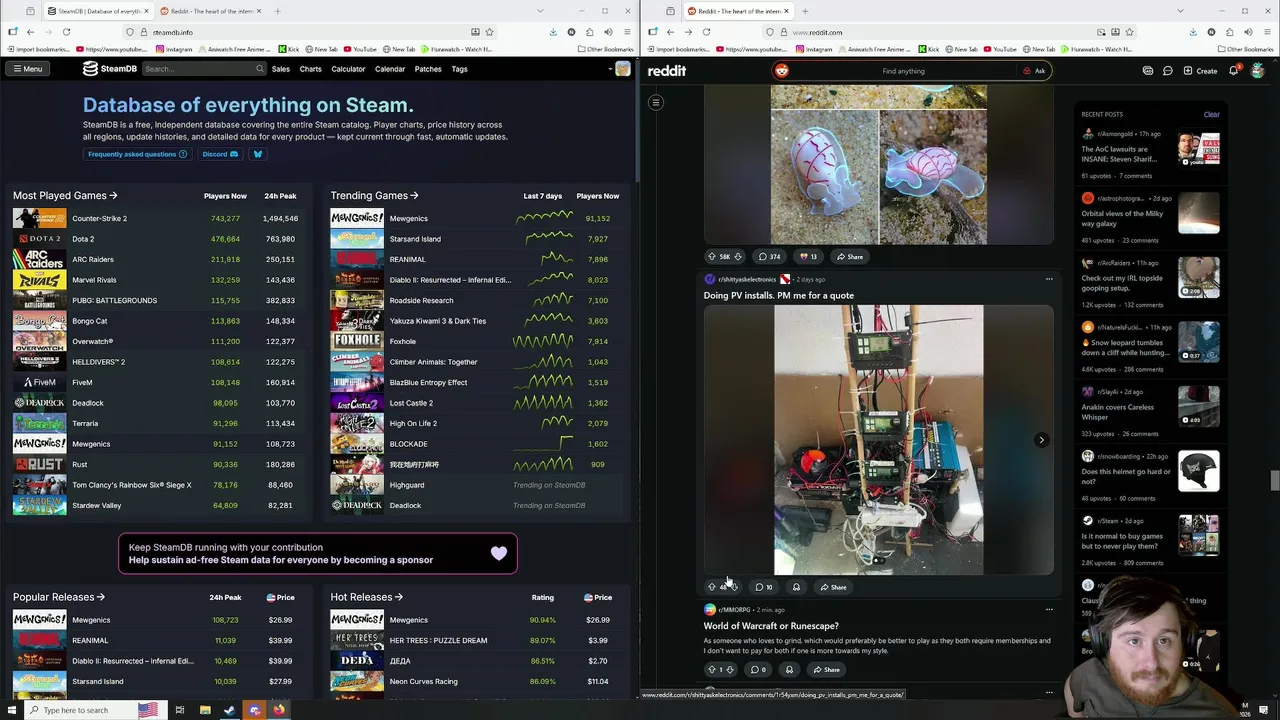Open comments on the 374-comment post

point(769,257)
